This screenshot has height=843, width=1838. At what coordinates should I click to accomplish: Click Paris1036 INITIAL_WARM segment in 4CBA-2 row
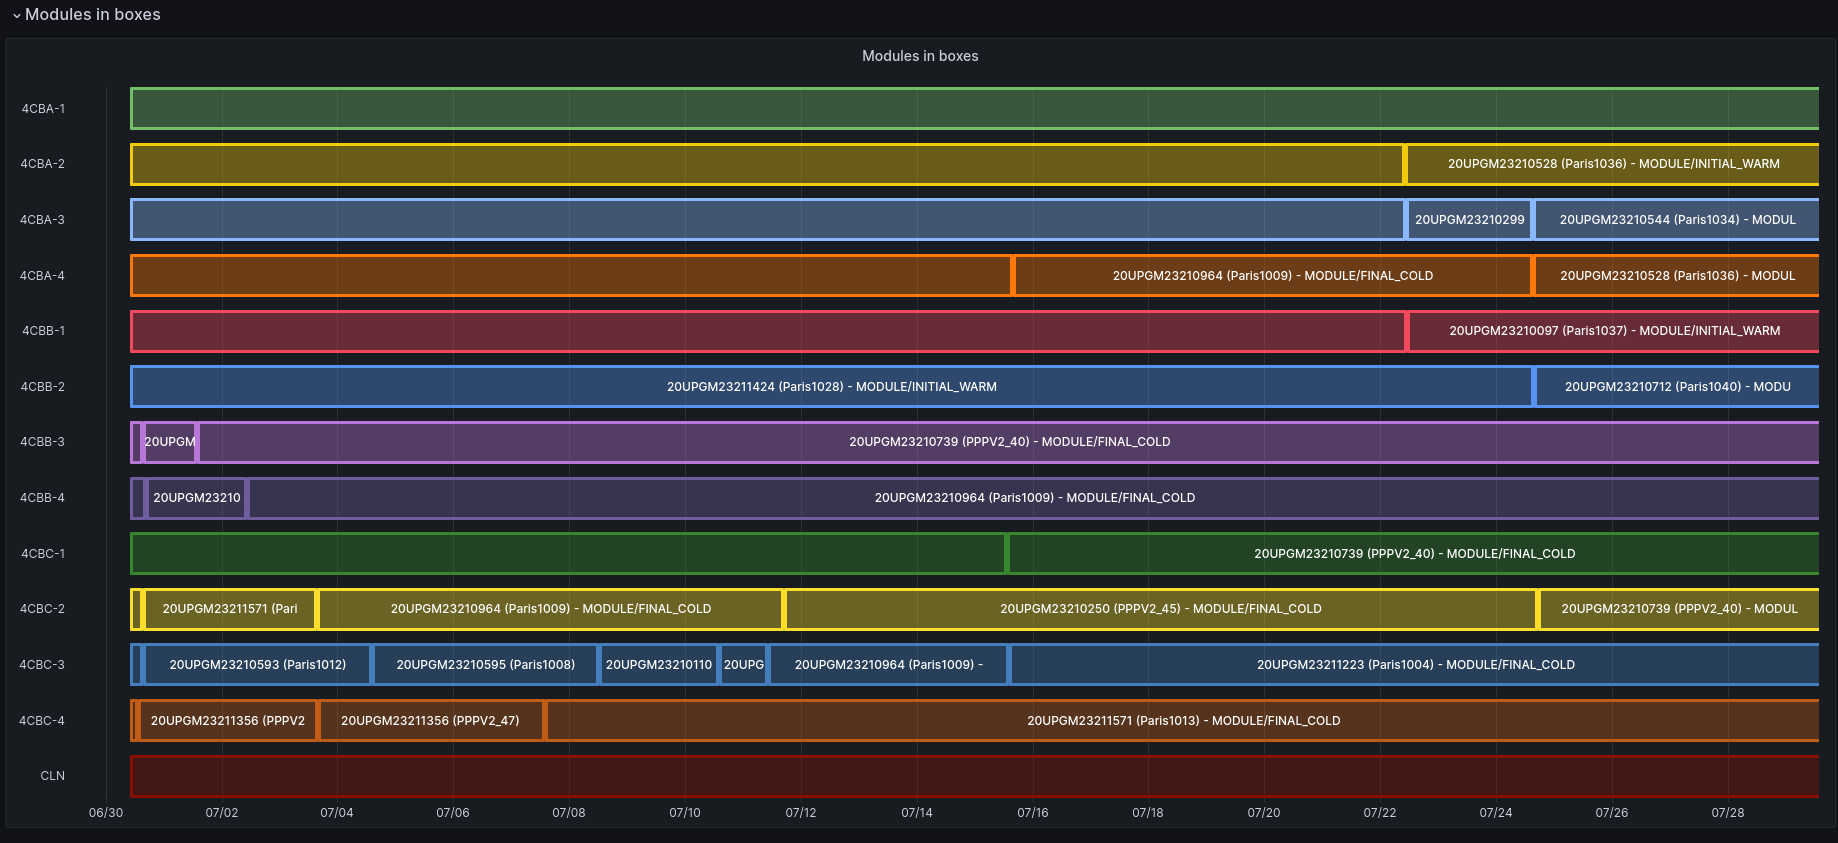click(x=1612, y=164)
